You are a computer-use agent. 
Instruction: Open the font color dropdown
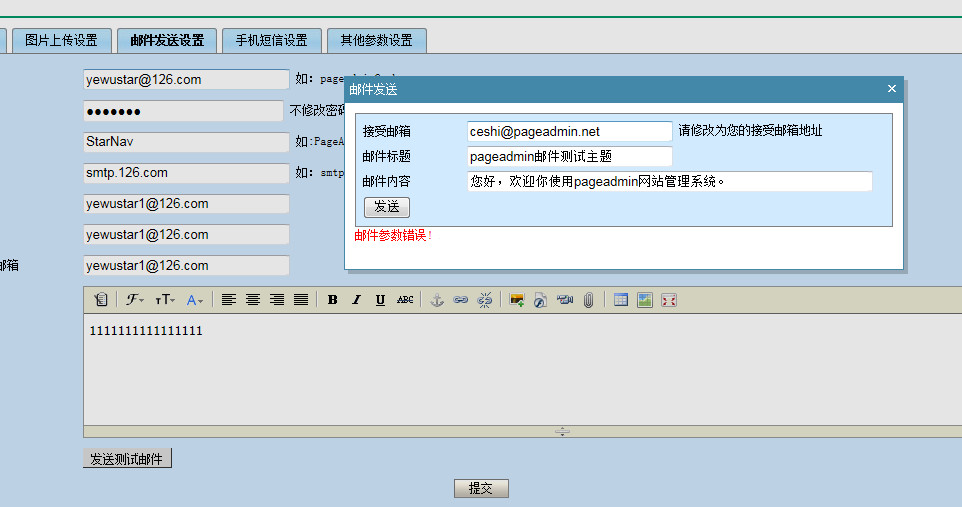click(195, 300)
